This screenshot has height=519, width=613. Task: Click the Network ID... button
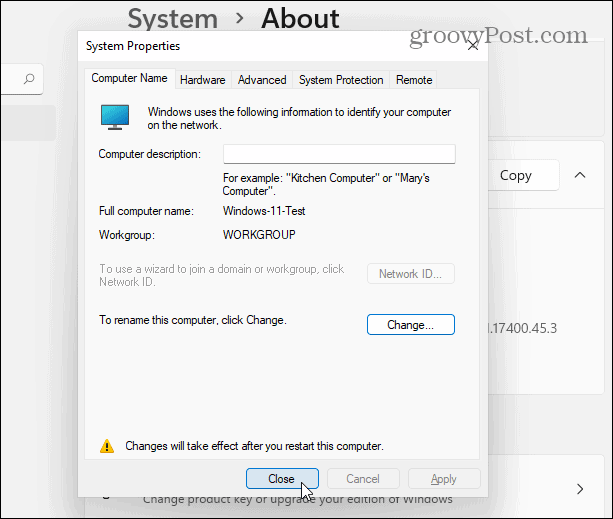pos(410,274)
